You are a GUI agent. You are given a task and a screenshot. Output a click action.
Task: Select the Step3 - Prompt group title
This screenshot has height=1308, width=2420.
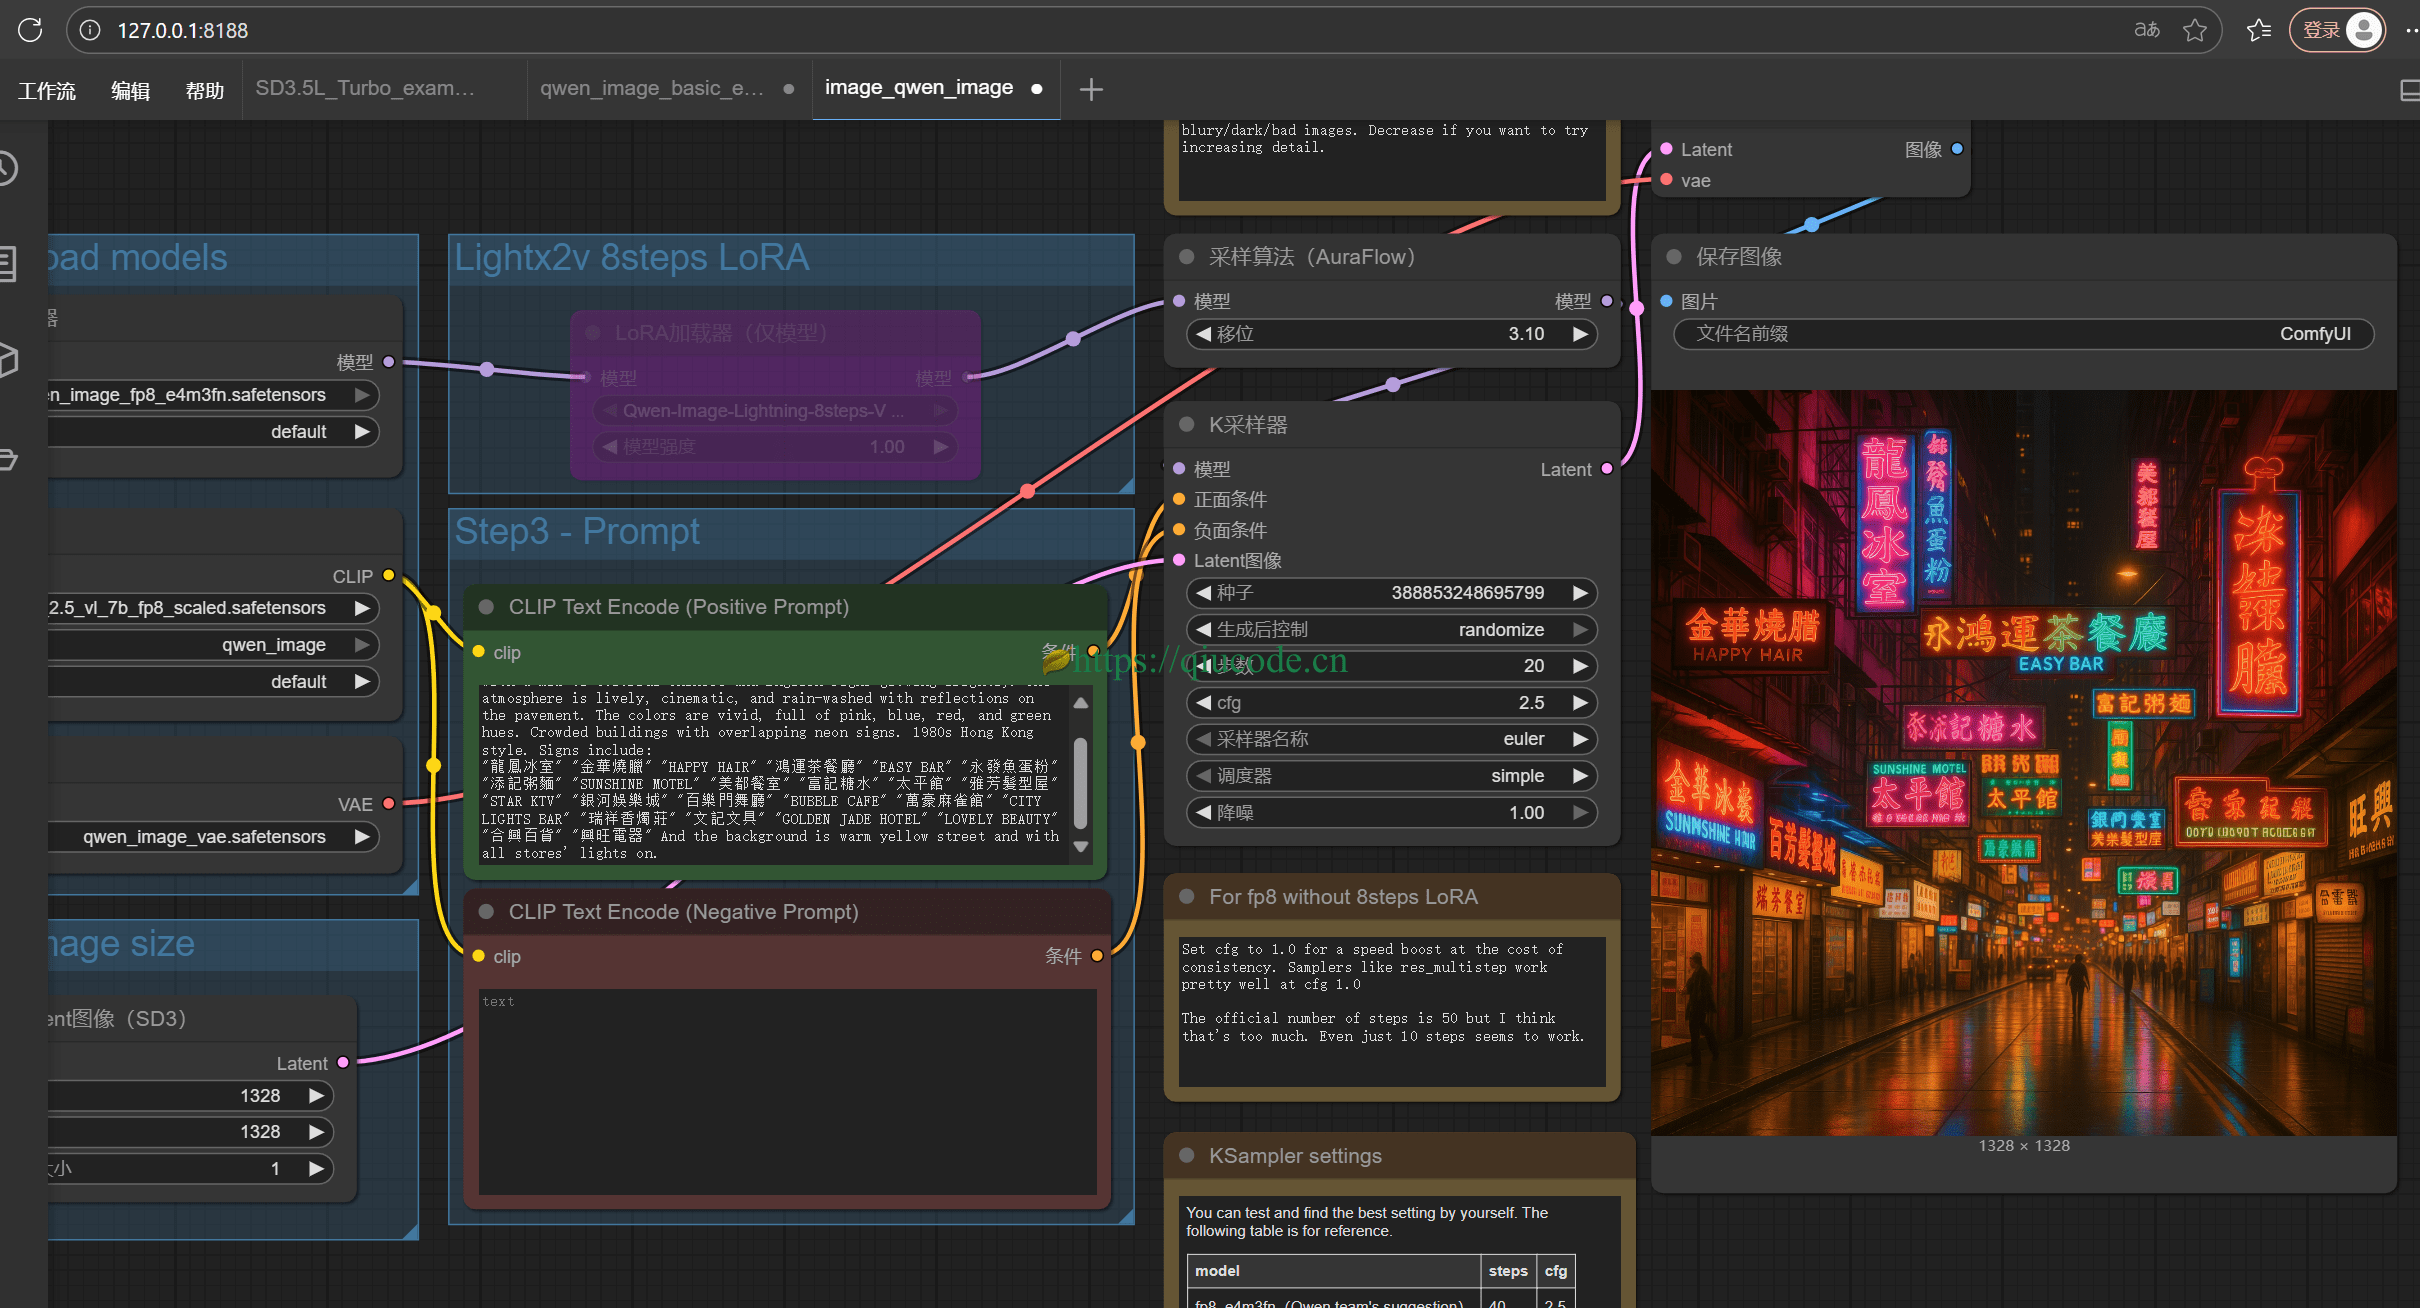pos(577,532)
